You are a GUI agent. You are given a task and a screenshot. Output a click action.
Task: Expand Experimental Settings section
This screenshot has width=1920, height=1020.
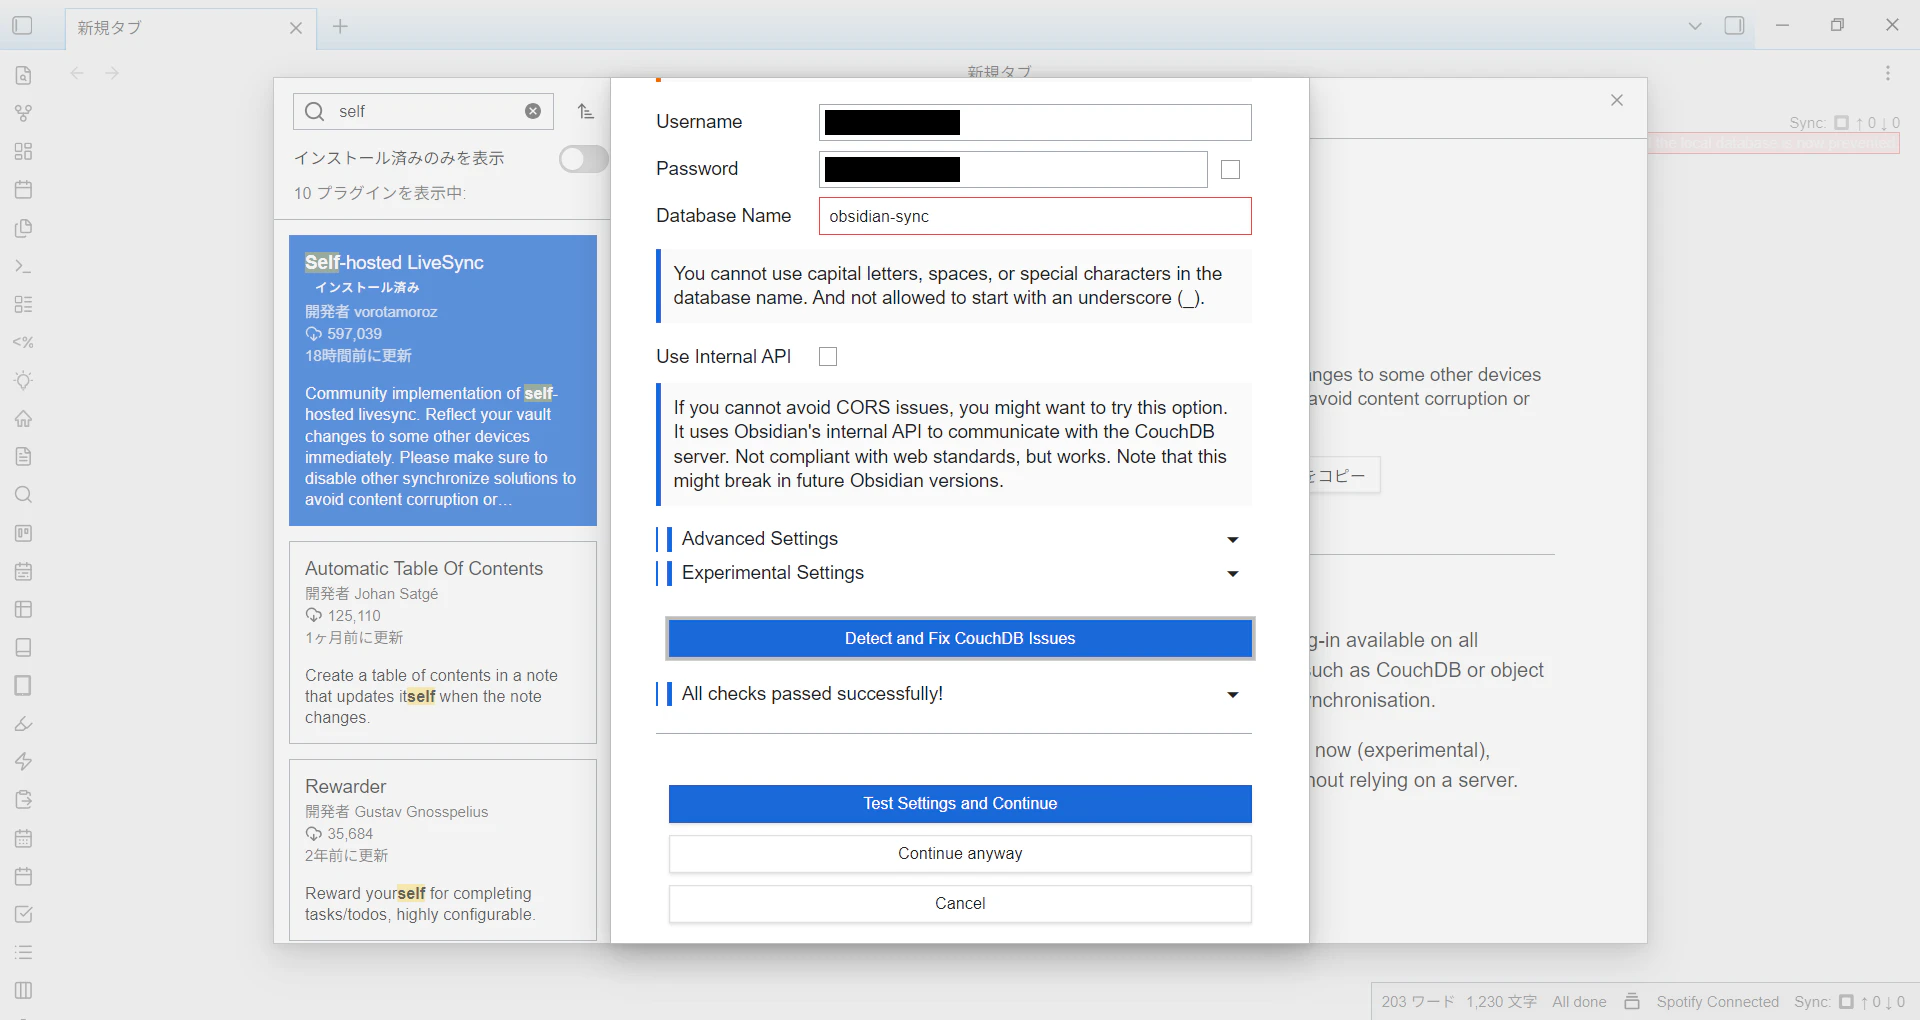pos(954,573)
